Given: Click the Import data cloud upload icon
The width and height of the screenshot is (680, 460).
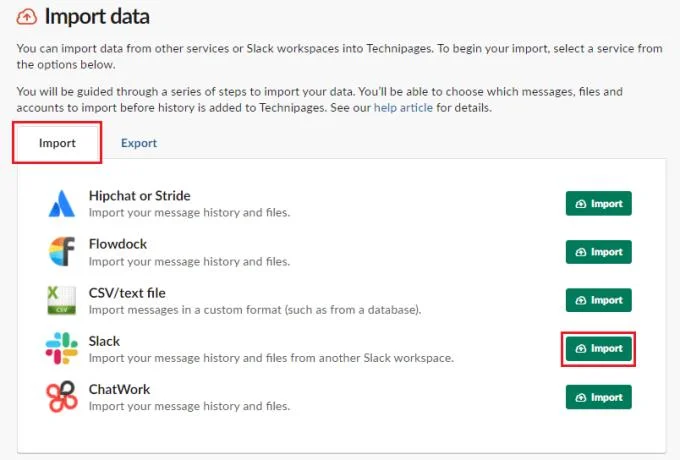Looking at the screenshot, I should click(x=27, y=17).
